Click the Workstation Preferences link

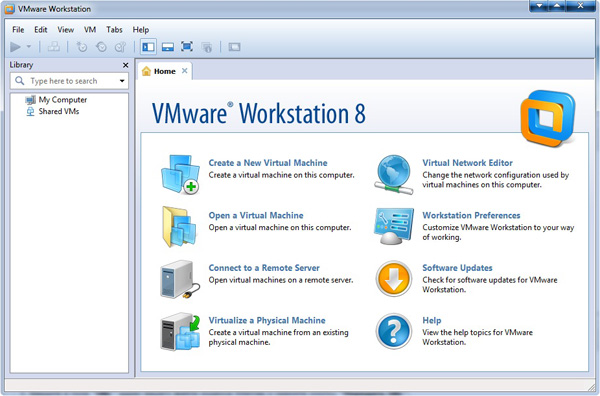471,215
